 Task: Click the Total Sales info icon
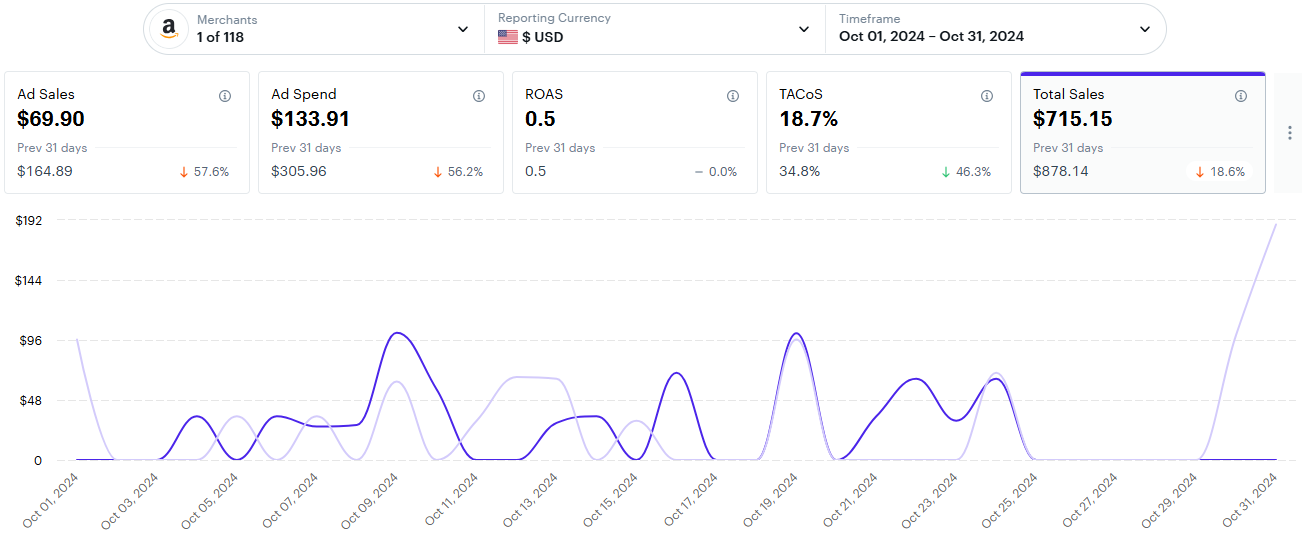1241,96
